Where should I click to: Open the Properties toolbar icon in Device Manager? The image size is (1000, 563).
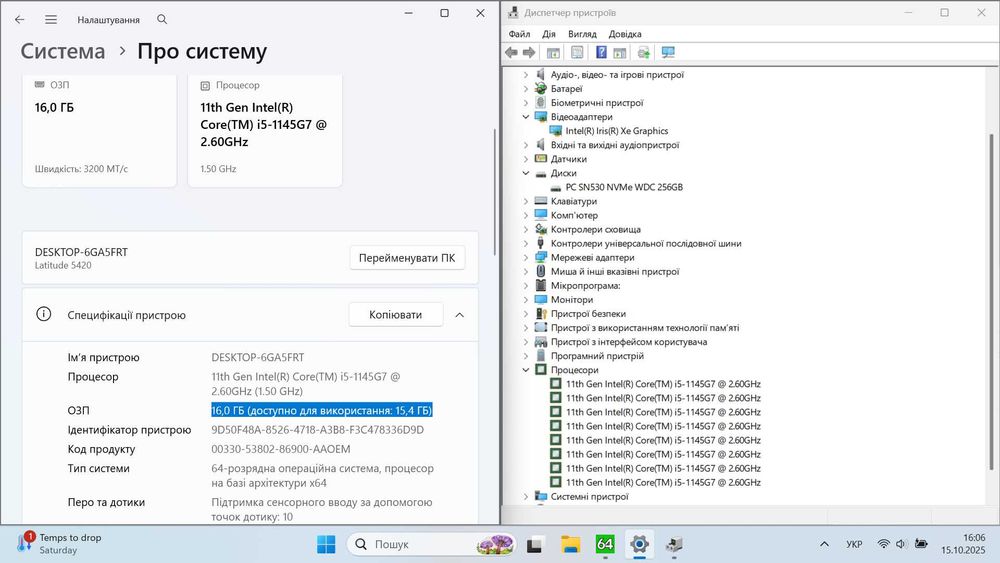click(577, 52)
